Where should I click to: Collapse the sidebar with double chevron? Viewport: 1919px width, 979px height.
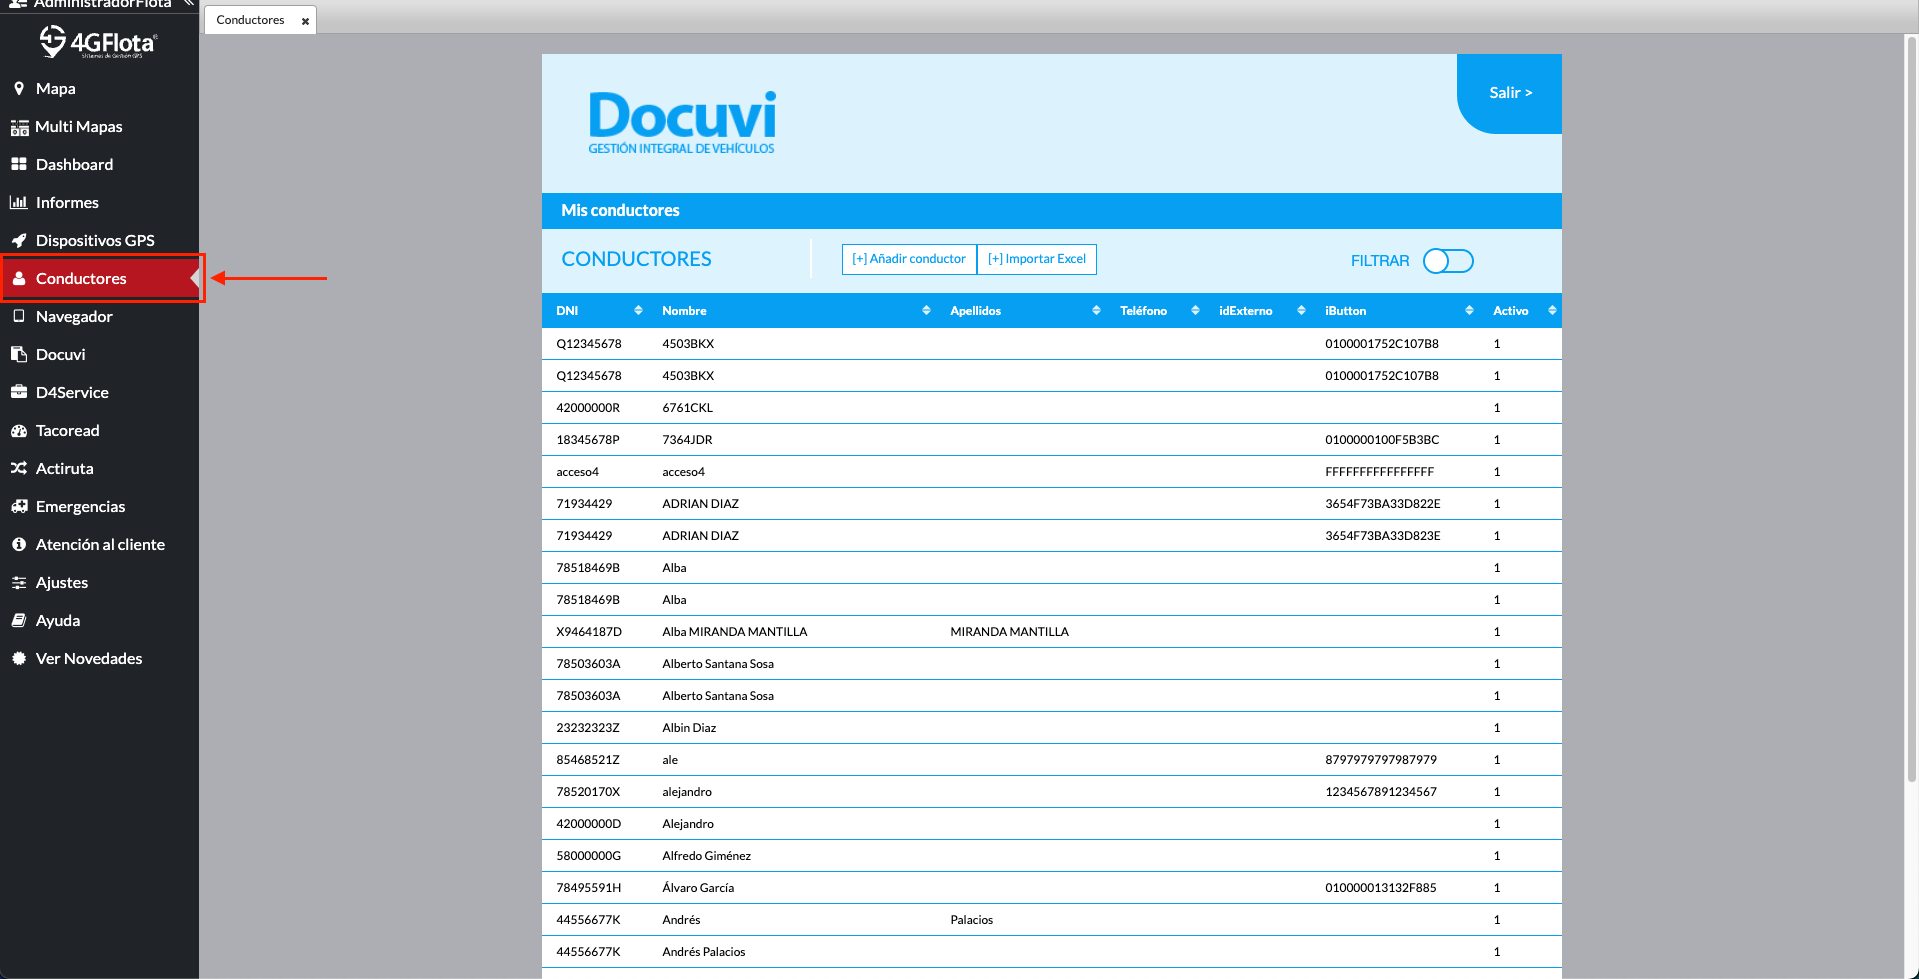(188, 4)
